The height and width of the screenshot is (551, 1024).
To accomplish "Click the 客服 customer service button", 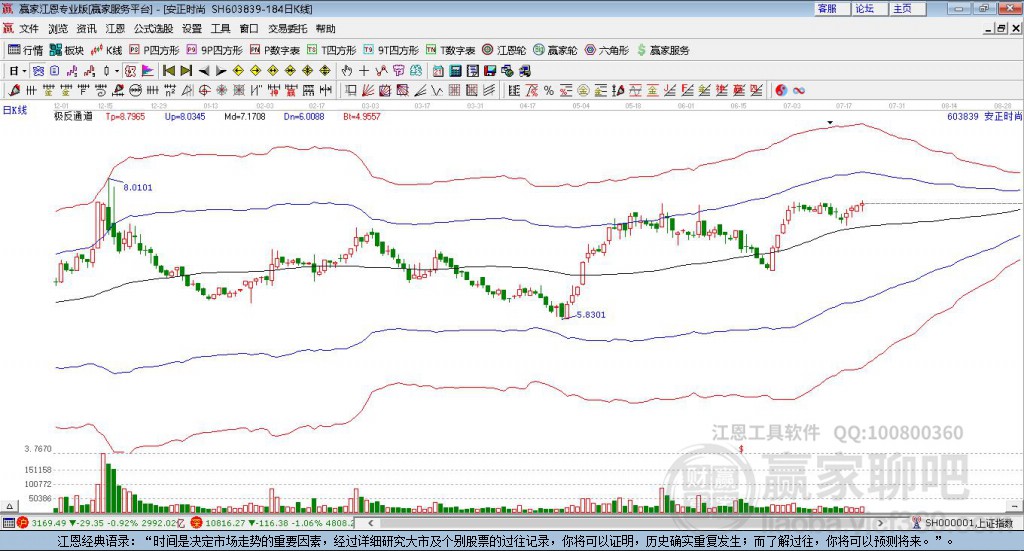I will (x=831, y=8).
